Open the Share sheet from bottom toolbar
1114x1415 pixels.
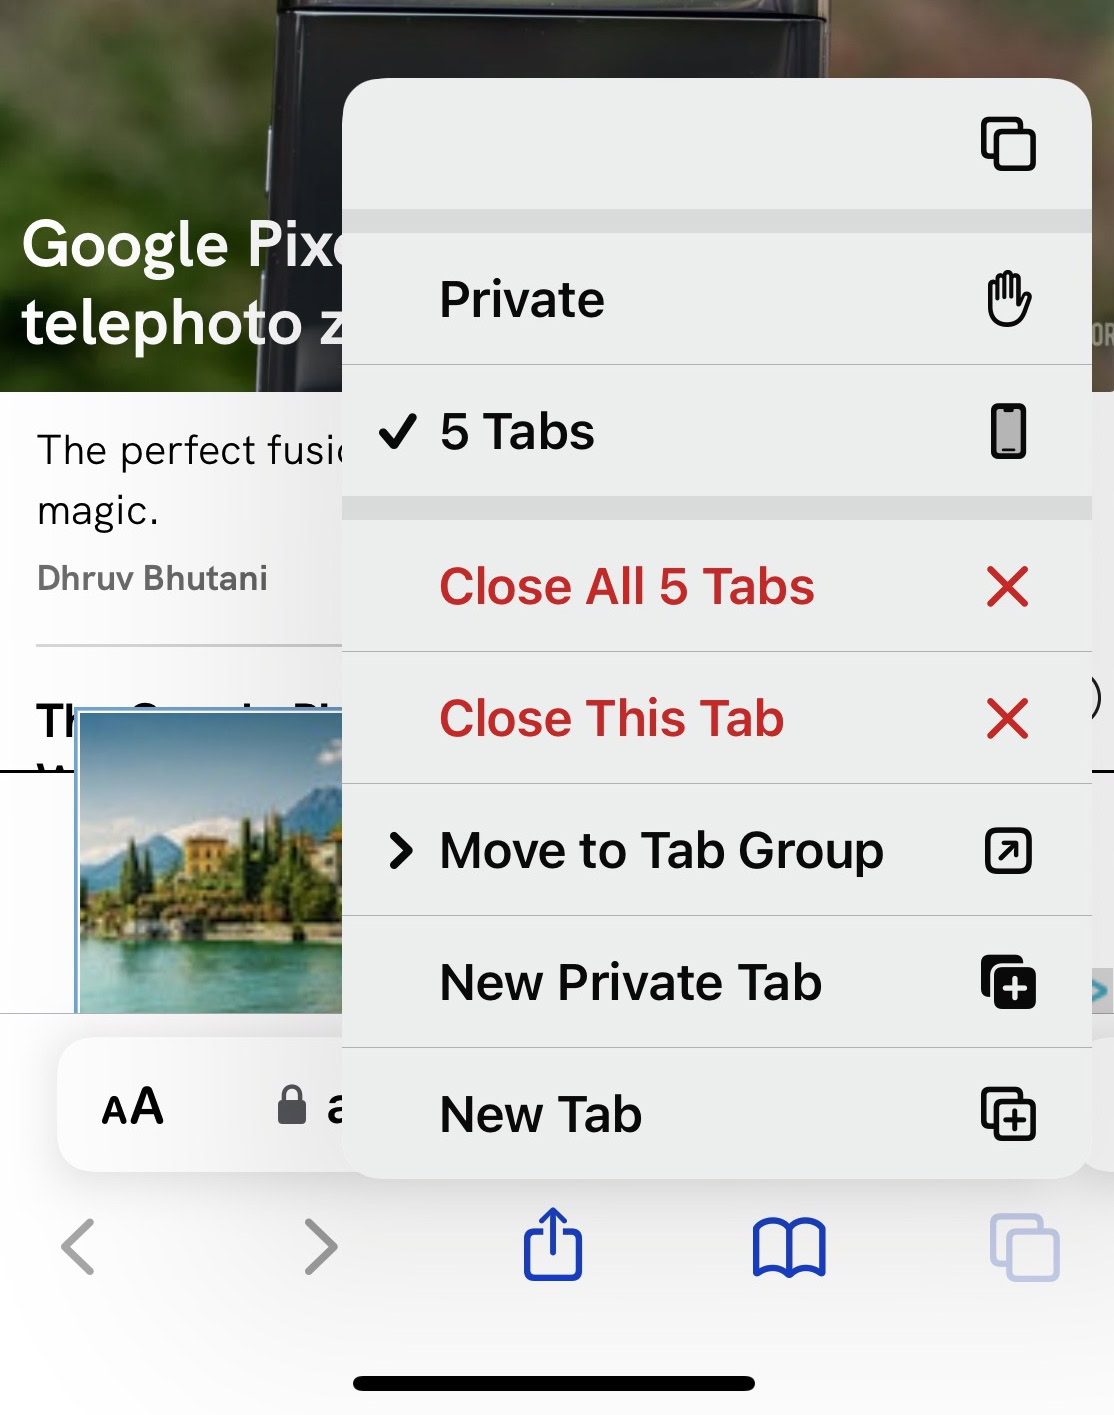[x=553, y=1245]
